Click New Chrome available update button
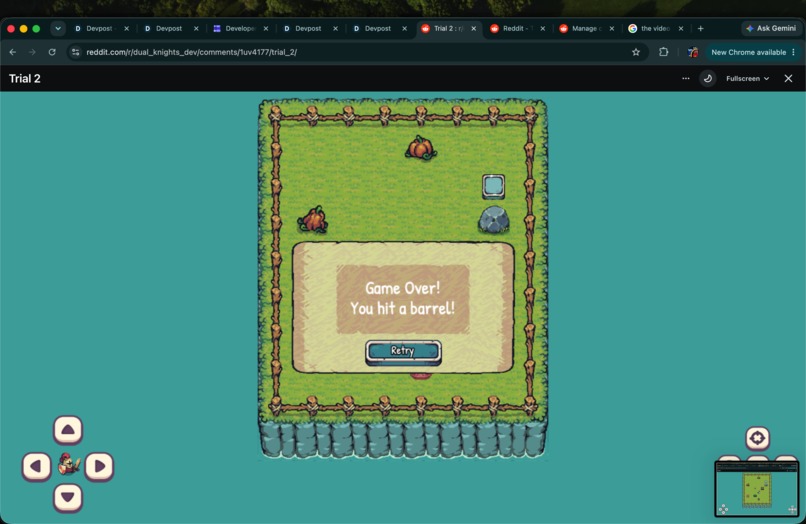The image size is (806, 524). click(x=748, y=52)
